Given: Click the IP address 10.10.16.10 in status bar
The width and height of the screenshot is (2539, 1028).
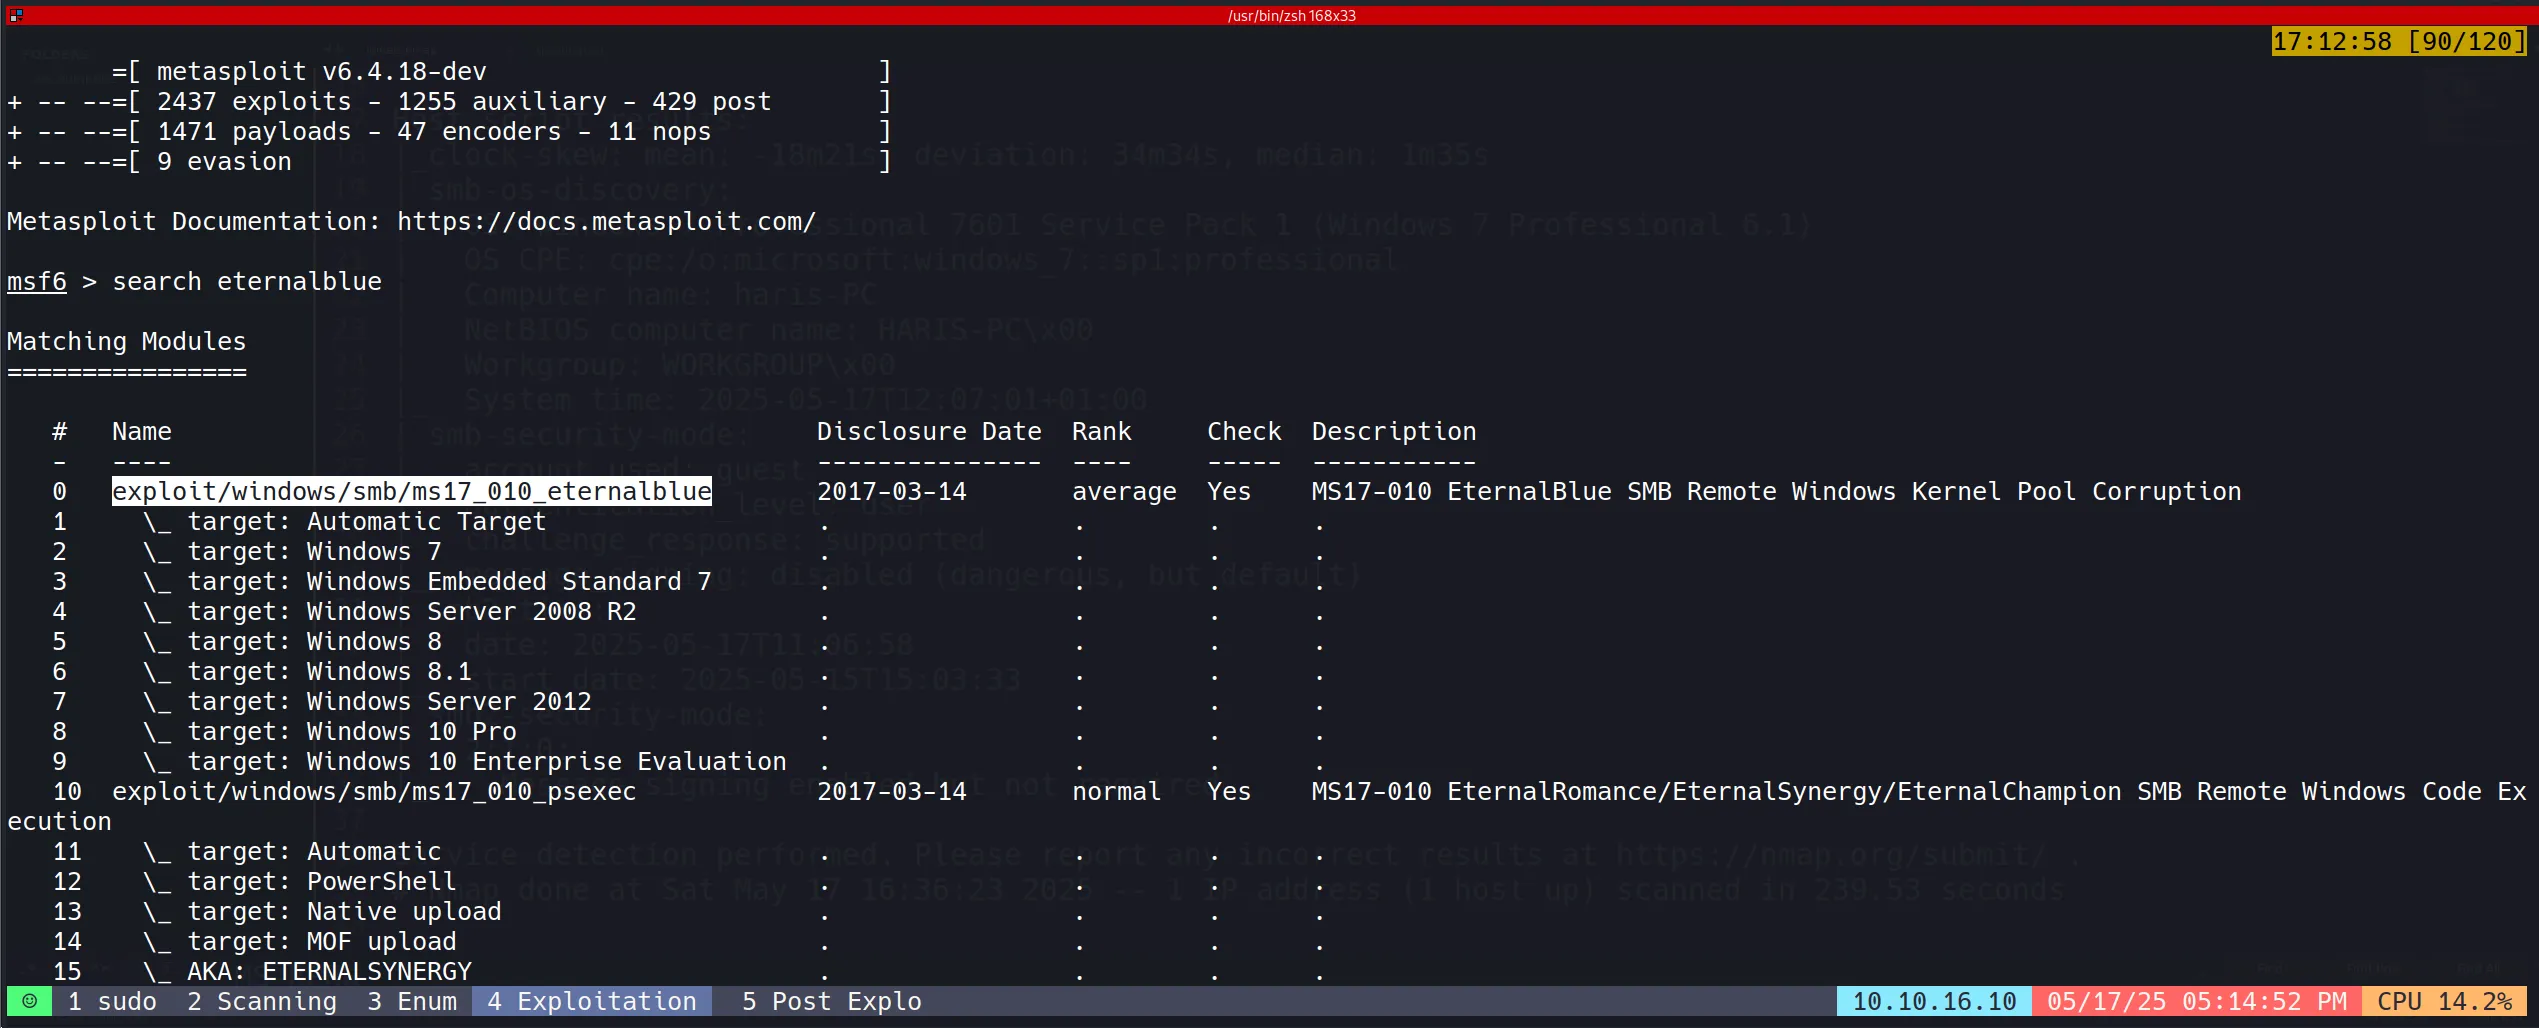Looking at the screenshot, I should tap(1934, 1001).
